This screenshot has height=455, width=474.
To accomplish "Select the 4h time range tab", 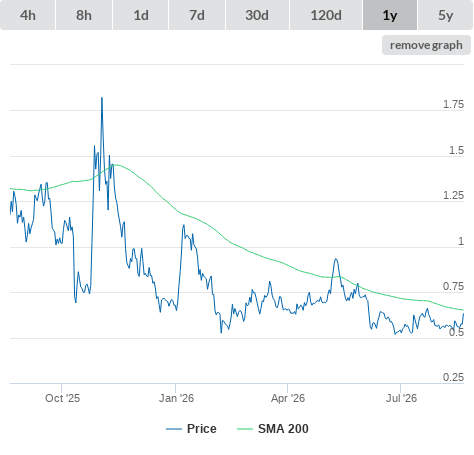I will pyautogui.click(x=28, y=15).
